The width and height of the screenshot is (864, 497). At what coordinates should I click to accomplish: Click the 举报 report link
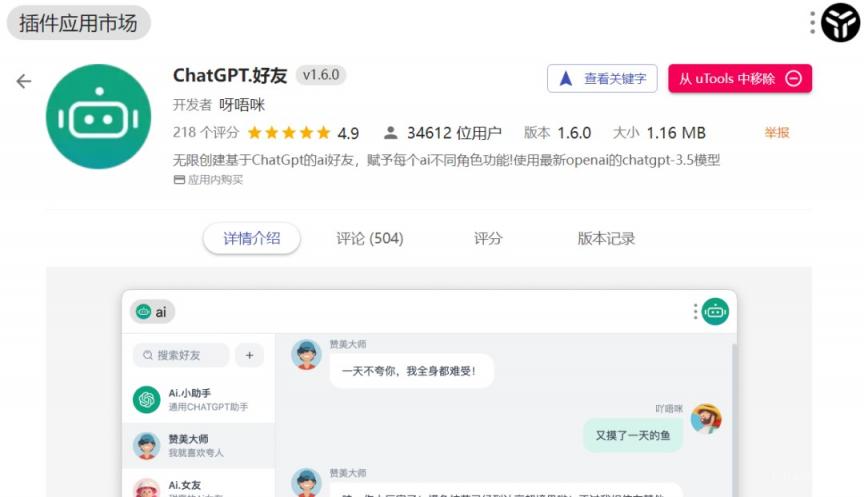click(x=776, y=133)
